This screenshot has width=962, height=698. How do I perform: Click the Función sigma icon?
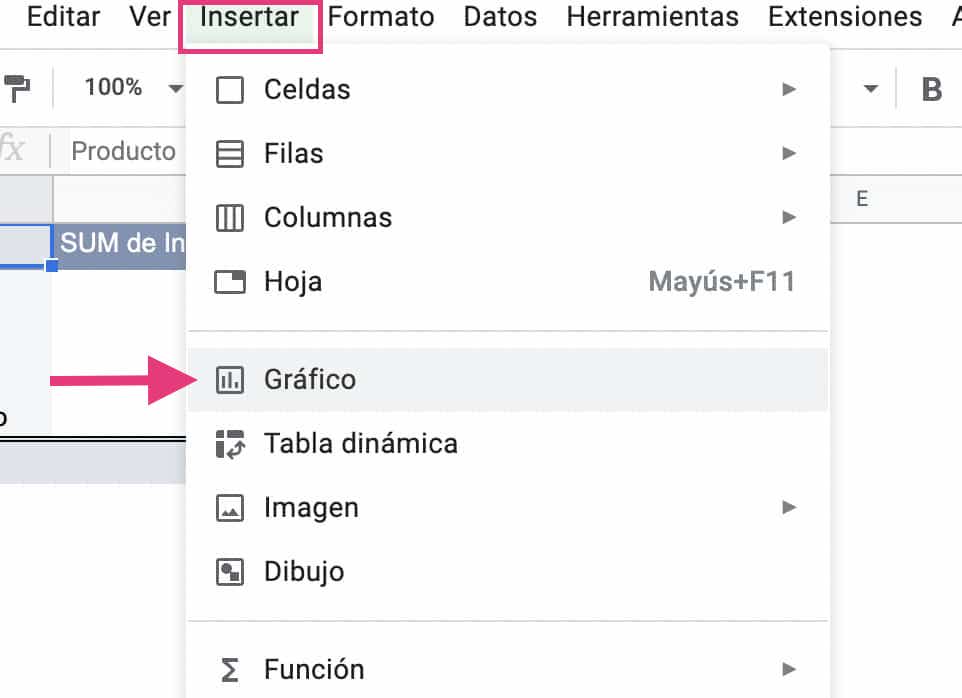coord(230,669)
